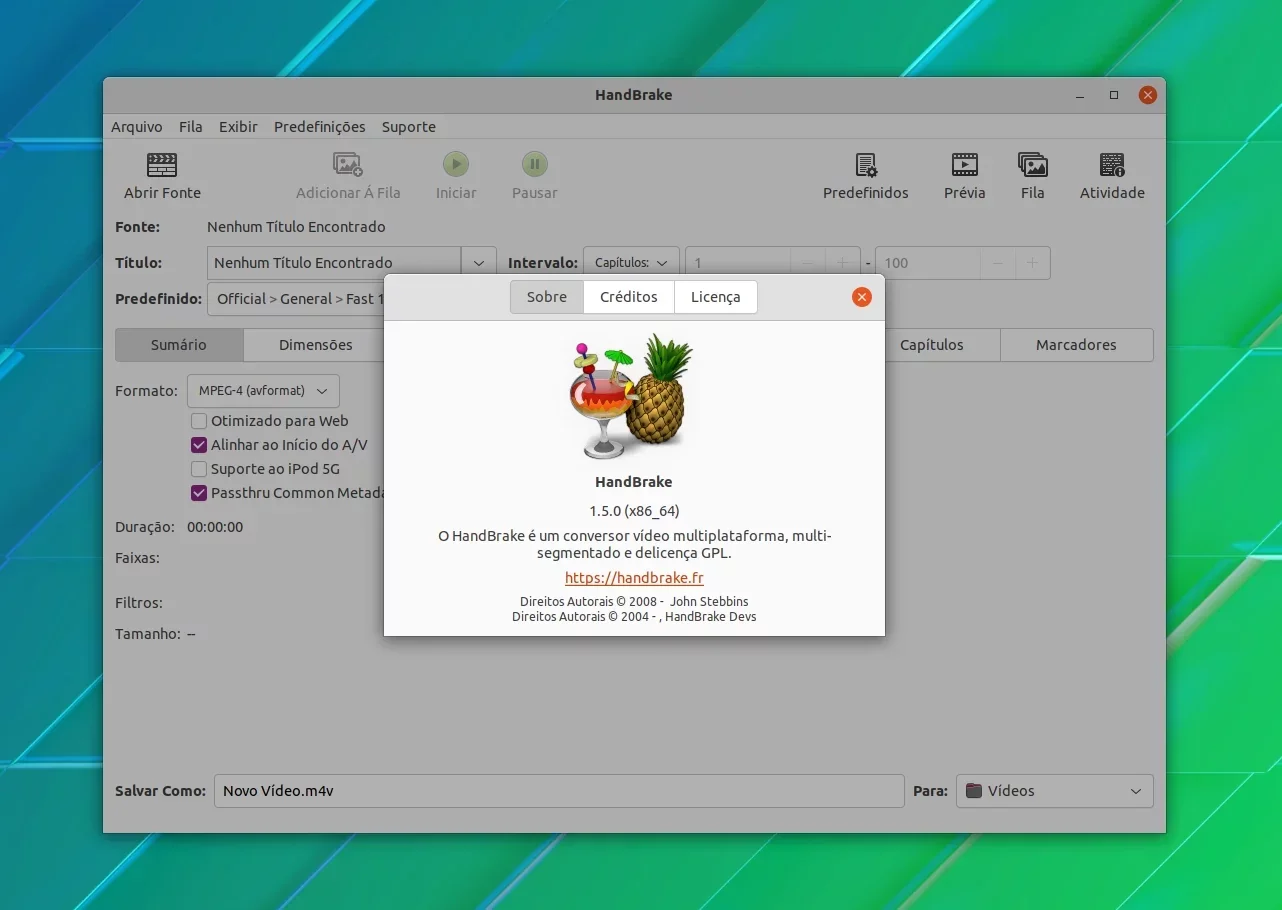The width and height of the screenshot is (1282, 910).
Task: Select the Sumário tab
Action: [x=179, y=345]
